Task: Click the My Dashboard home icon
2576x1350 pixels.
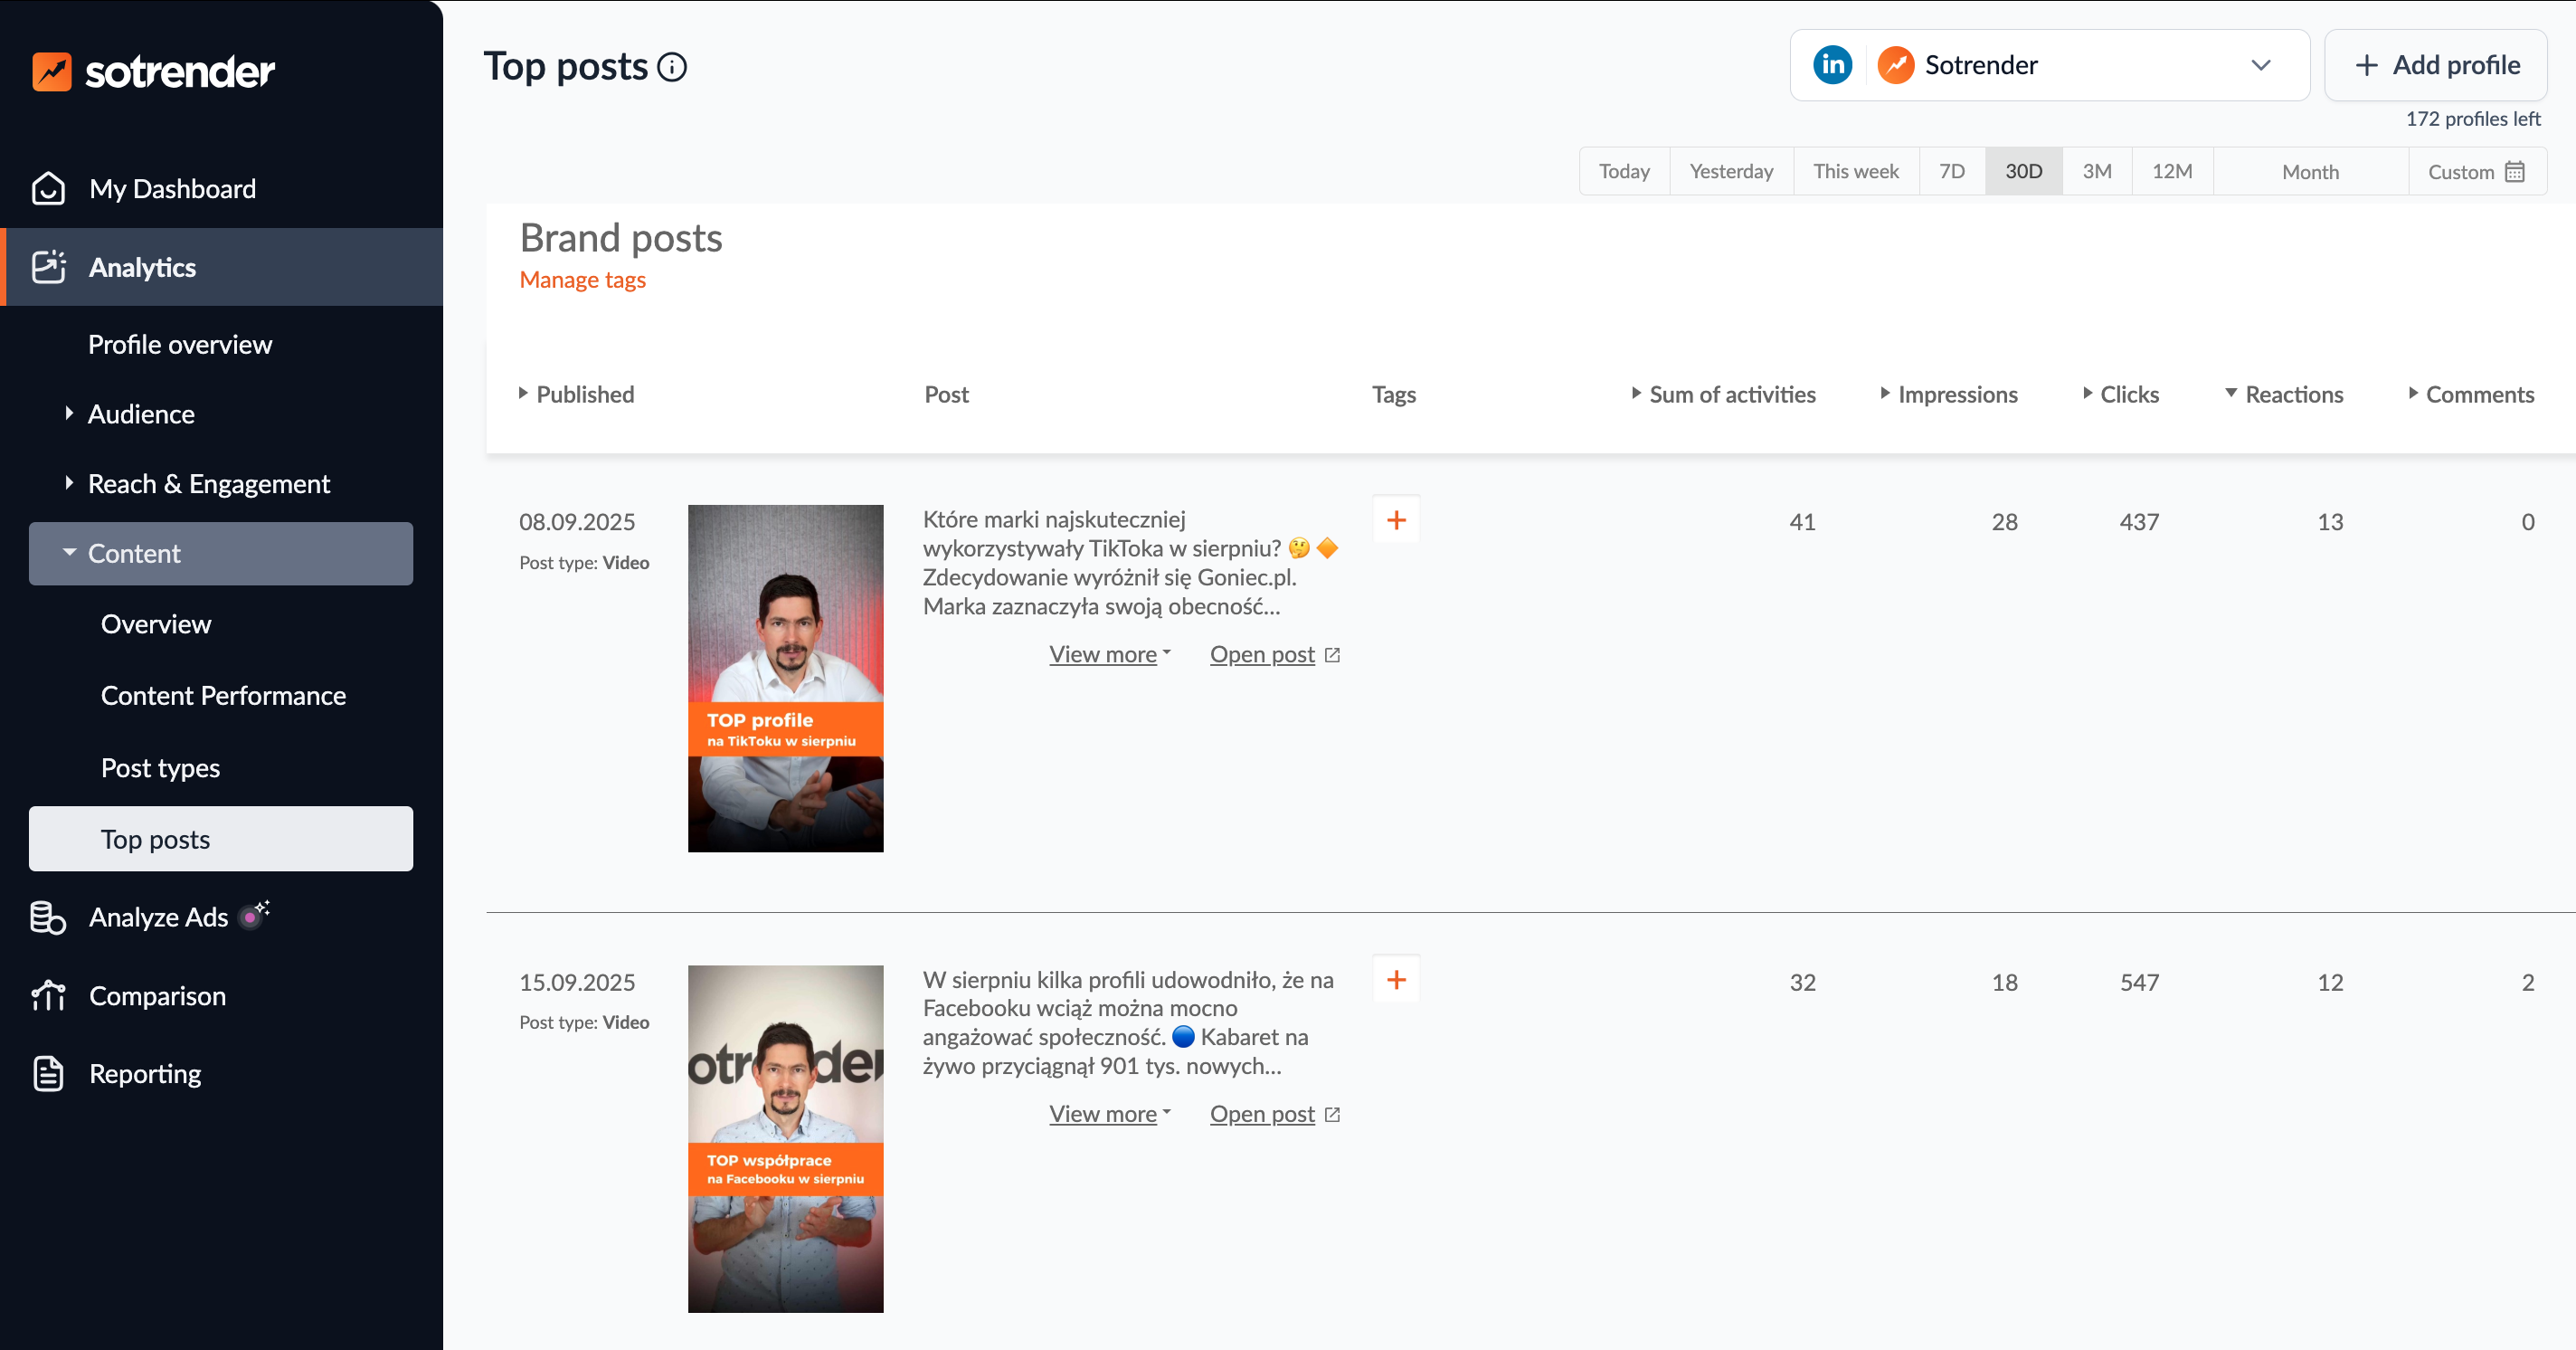Action: pos(48,189)
